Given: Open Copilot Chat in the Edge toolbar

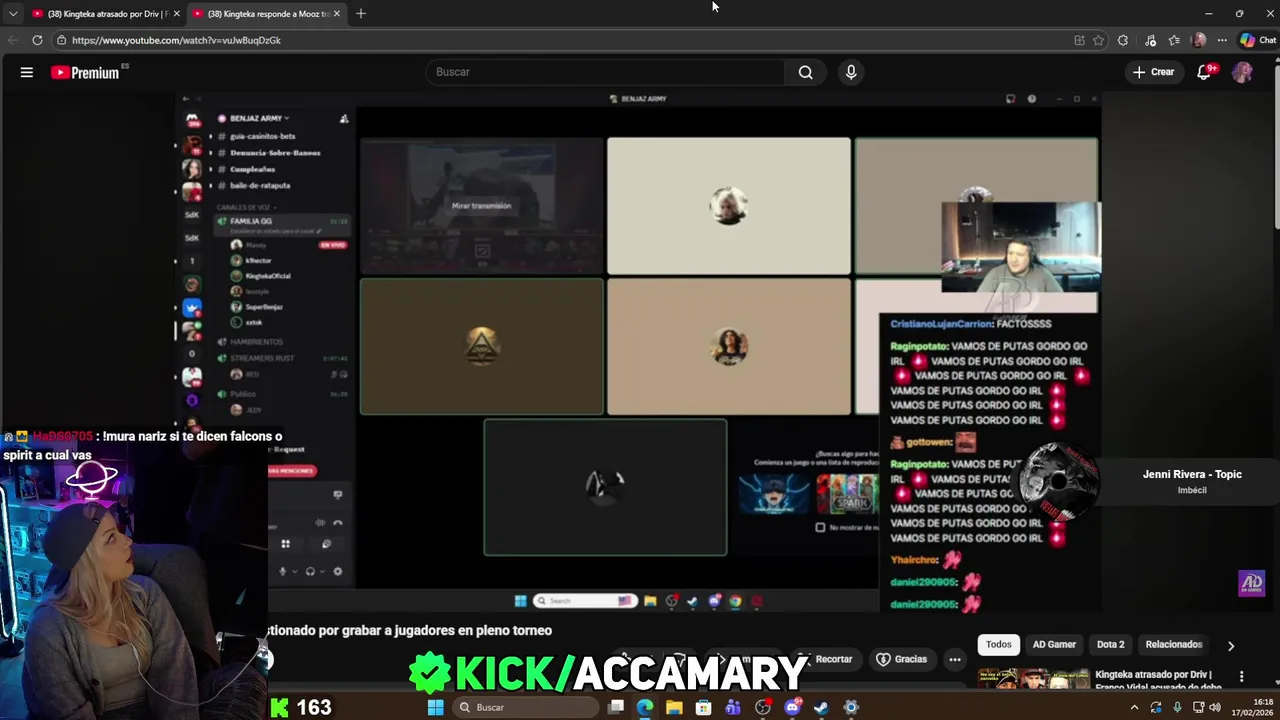Looking at the screenshot, I should pos(1258,40).
